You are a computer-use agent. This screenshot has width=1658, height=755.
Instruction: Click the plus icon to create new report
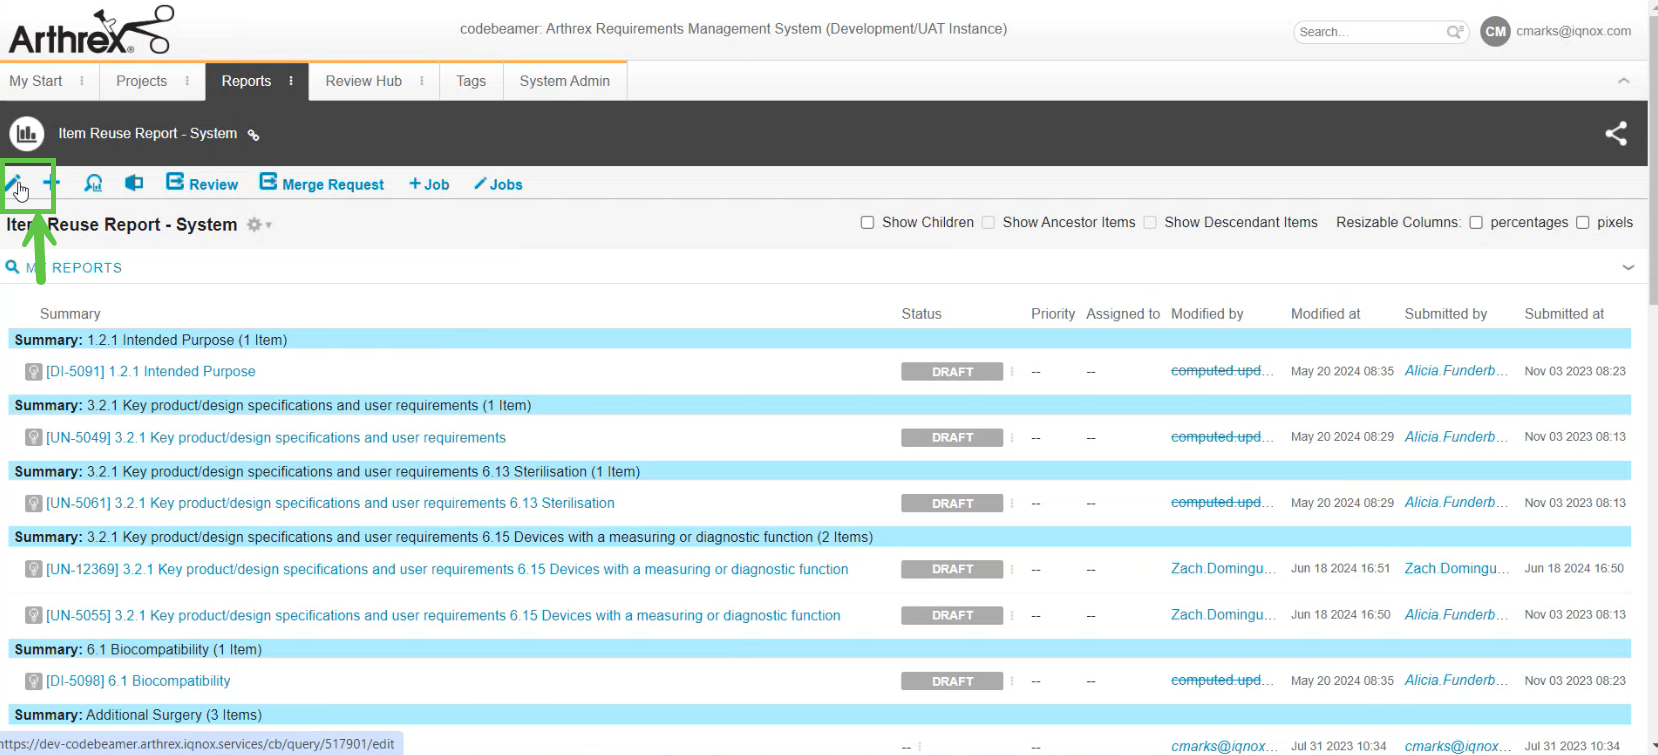[52, 183]
